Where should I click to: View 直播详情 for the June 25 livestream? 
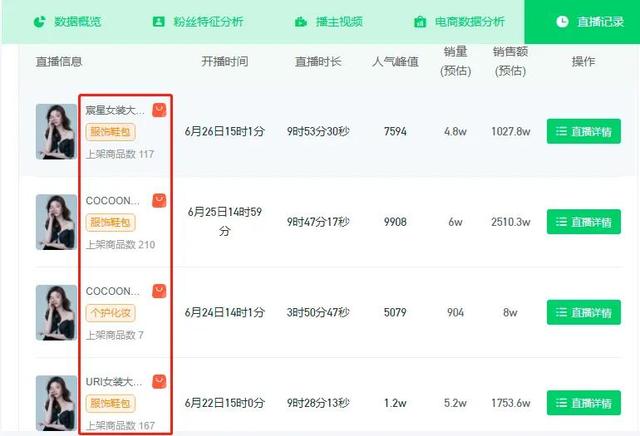tap(583, 222)
